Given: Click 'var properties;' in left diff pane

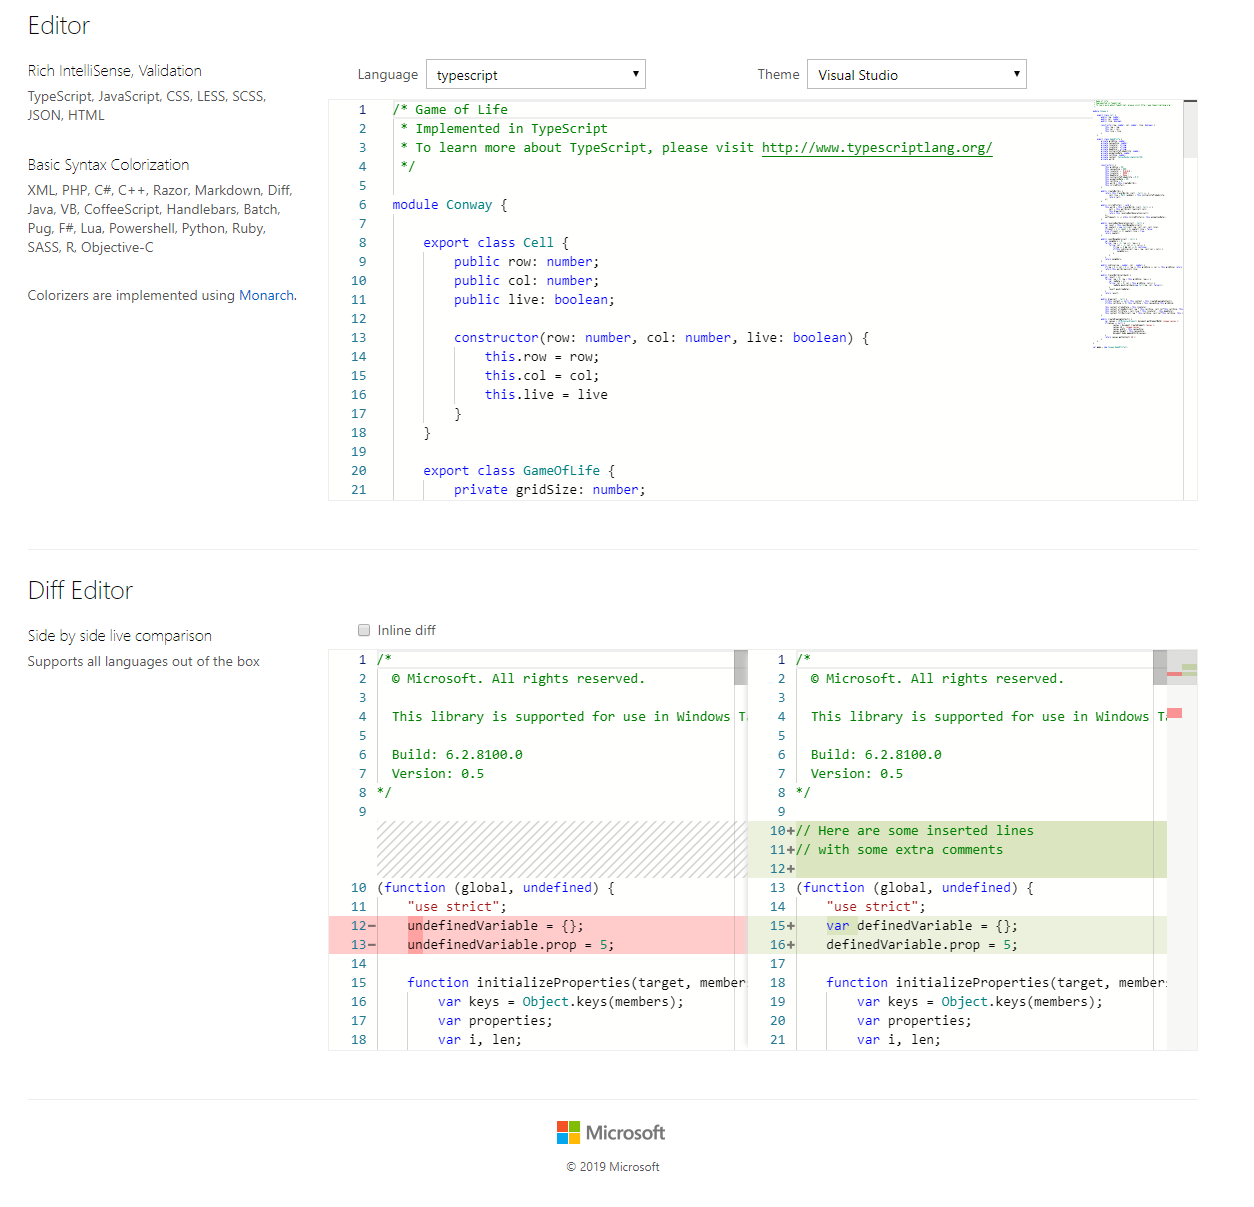Looking at the screenshot, I should pos(495,1021).
